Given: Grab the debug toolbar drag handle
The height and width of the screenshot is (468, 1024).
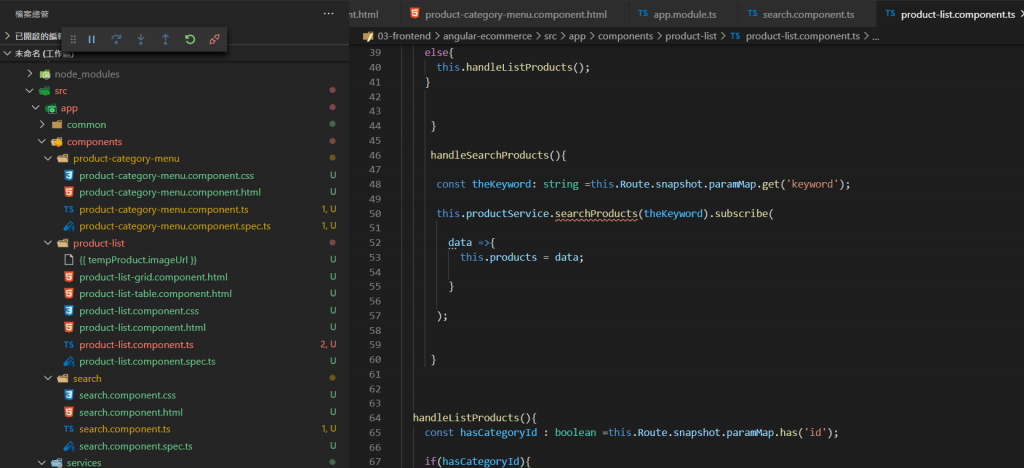Looking at the screenshot, I should [72, 39].
